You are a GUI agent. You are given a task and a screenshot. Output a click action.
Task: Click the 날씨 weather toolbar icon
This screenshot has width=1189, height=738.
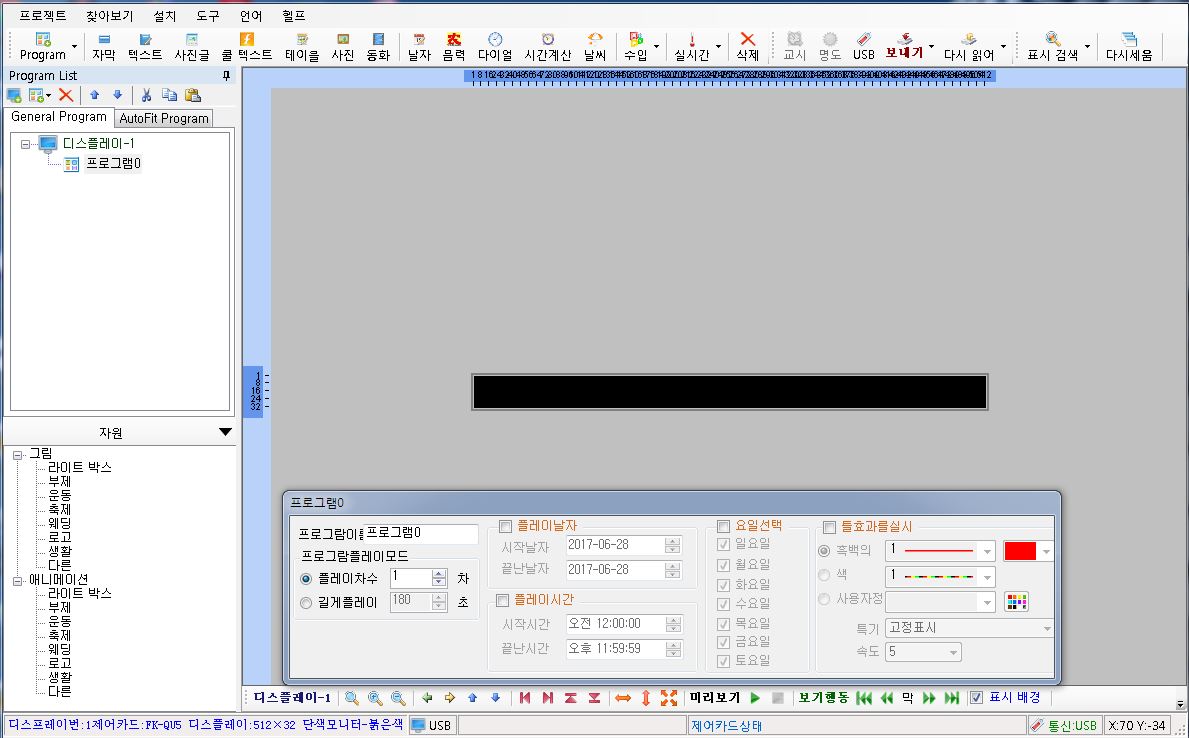(x=594, y=46)
